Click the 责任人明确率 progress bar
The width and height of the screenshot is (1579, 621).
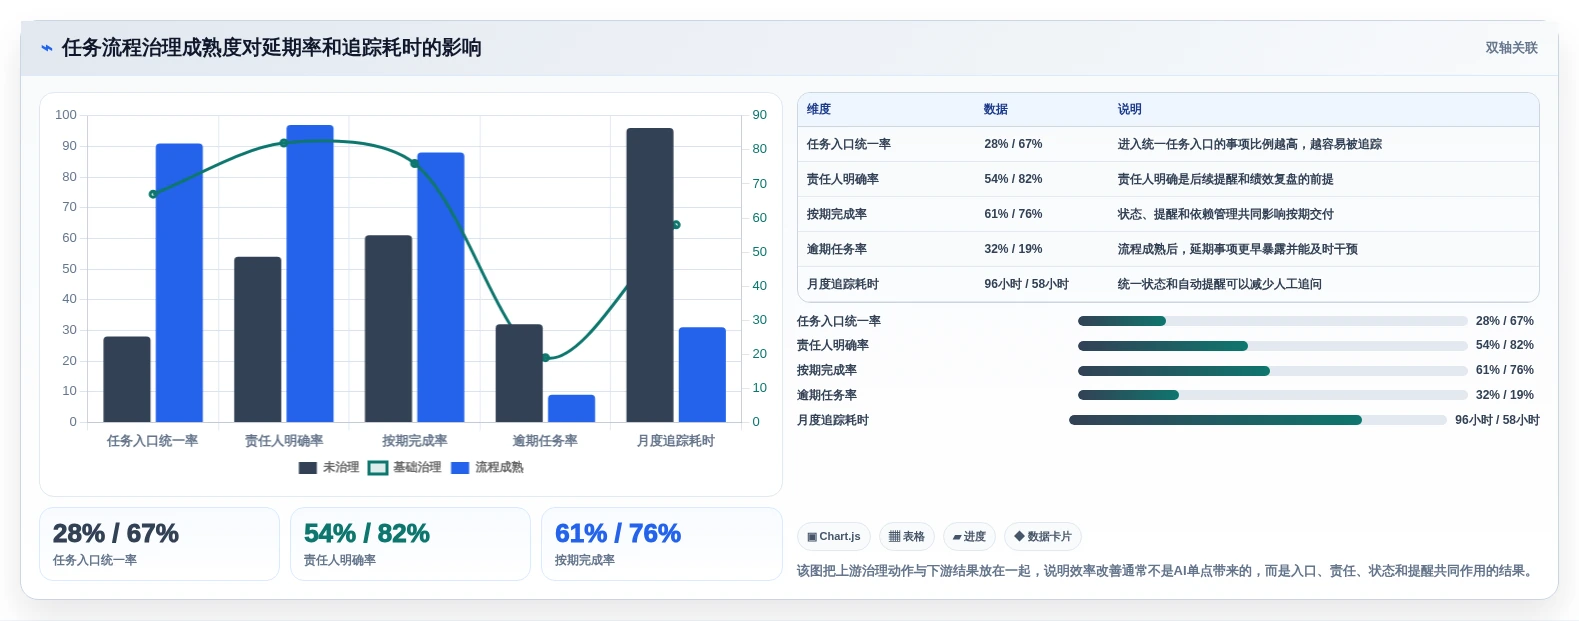point(1272,346)
